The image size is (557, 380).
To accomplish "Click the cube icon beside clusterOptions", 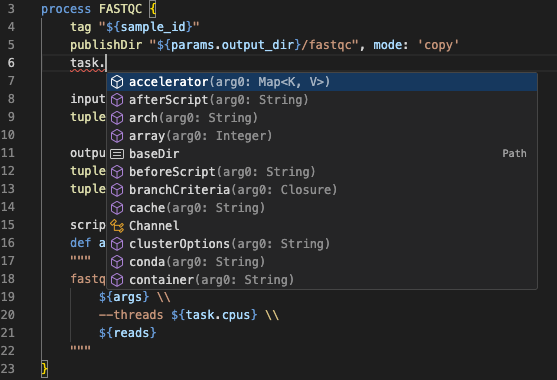I will coord(117,244).
